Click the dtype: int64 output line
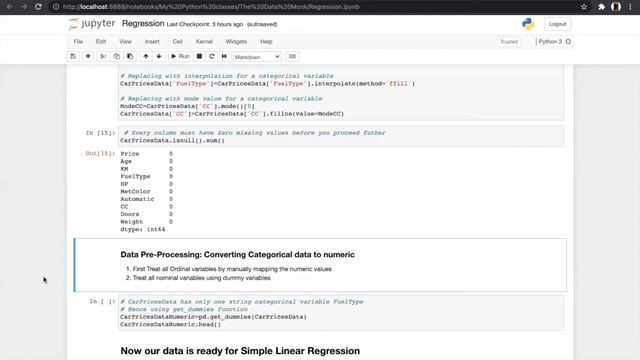Viewport: 640px width, 360px height. [x=142, y=229]
